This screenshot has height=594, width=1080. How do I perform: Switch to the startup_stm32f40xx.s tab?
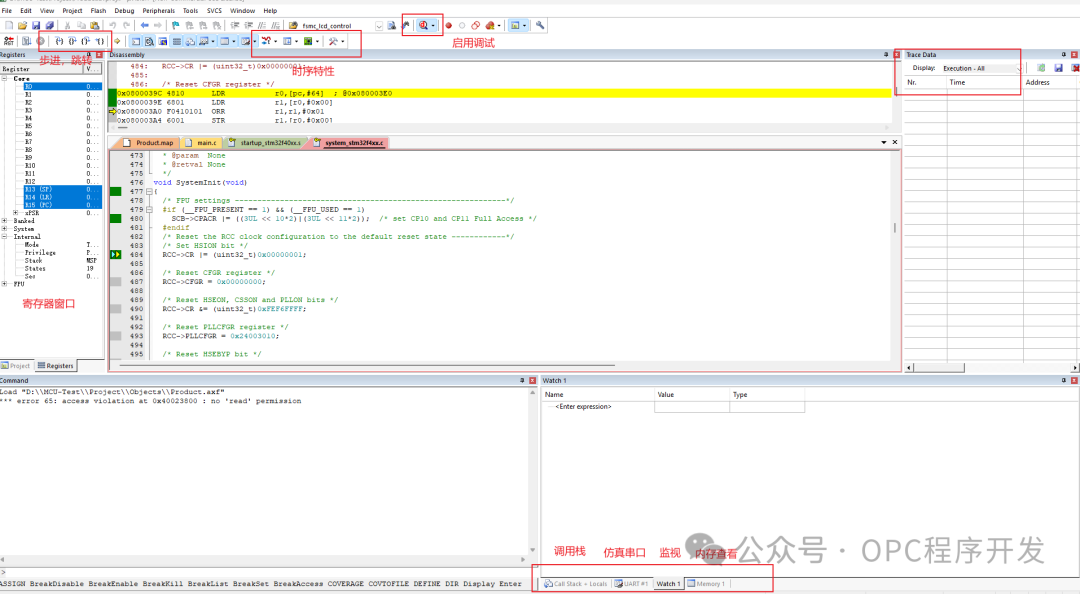(265, 143)
